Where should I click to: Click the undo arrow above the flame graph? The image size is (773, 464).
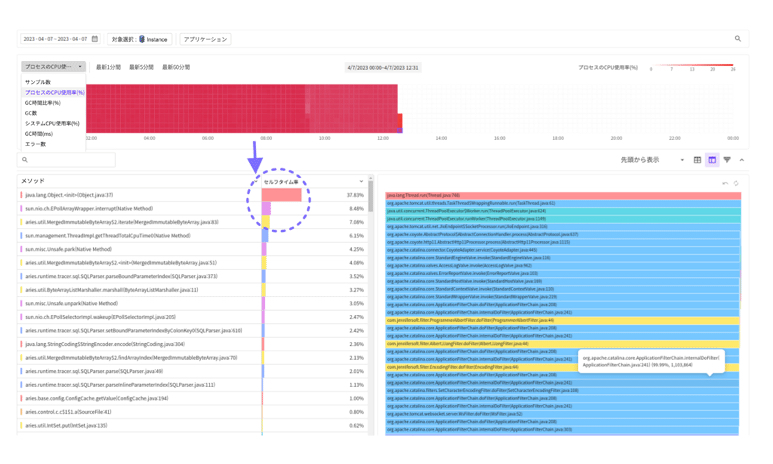[x=725, y=183]
